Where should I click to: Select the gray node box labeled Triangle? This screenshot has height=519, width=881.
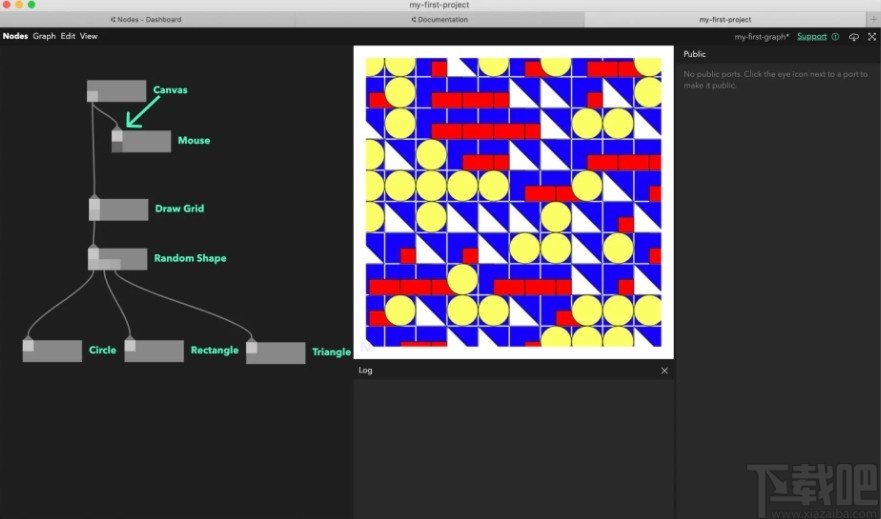pos(276,353)
